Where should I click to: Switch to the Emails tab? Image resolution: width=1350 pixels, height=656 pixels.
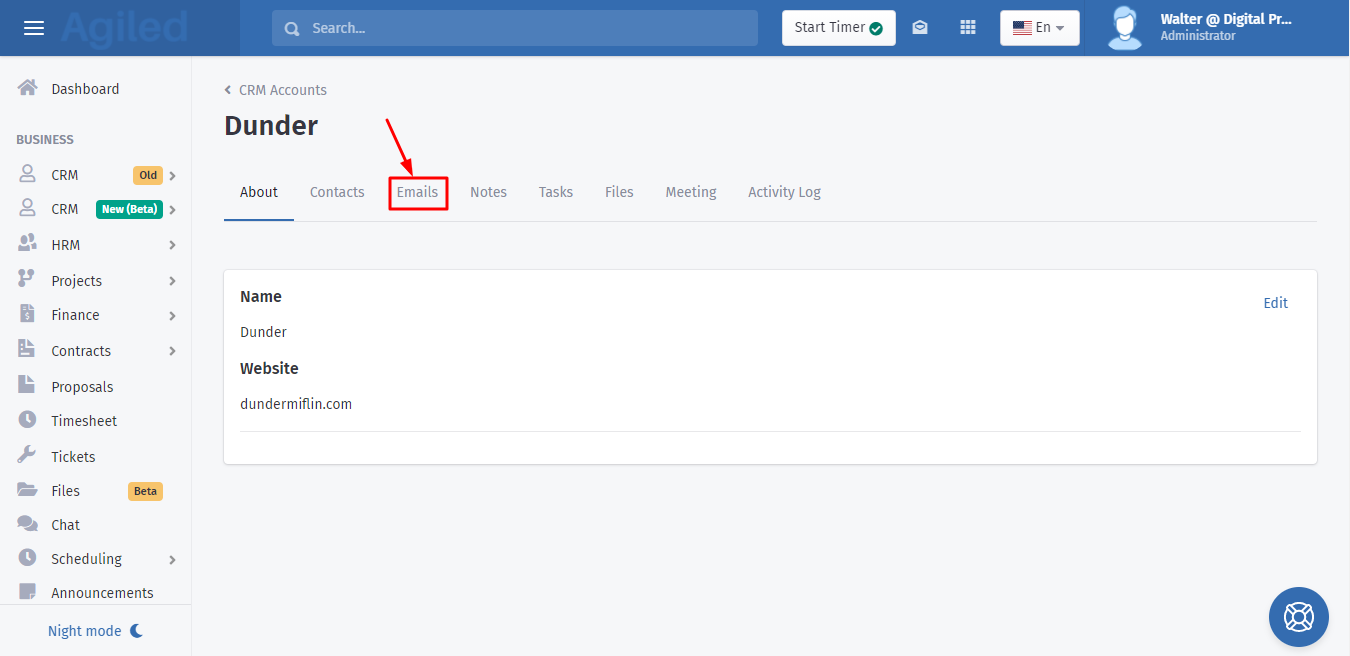pos(417,192)
